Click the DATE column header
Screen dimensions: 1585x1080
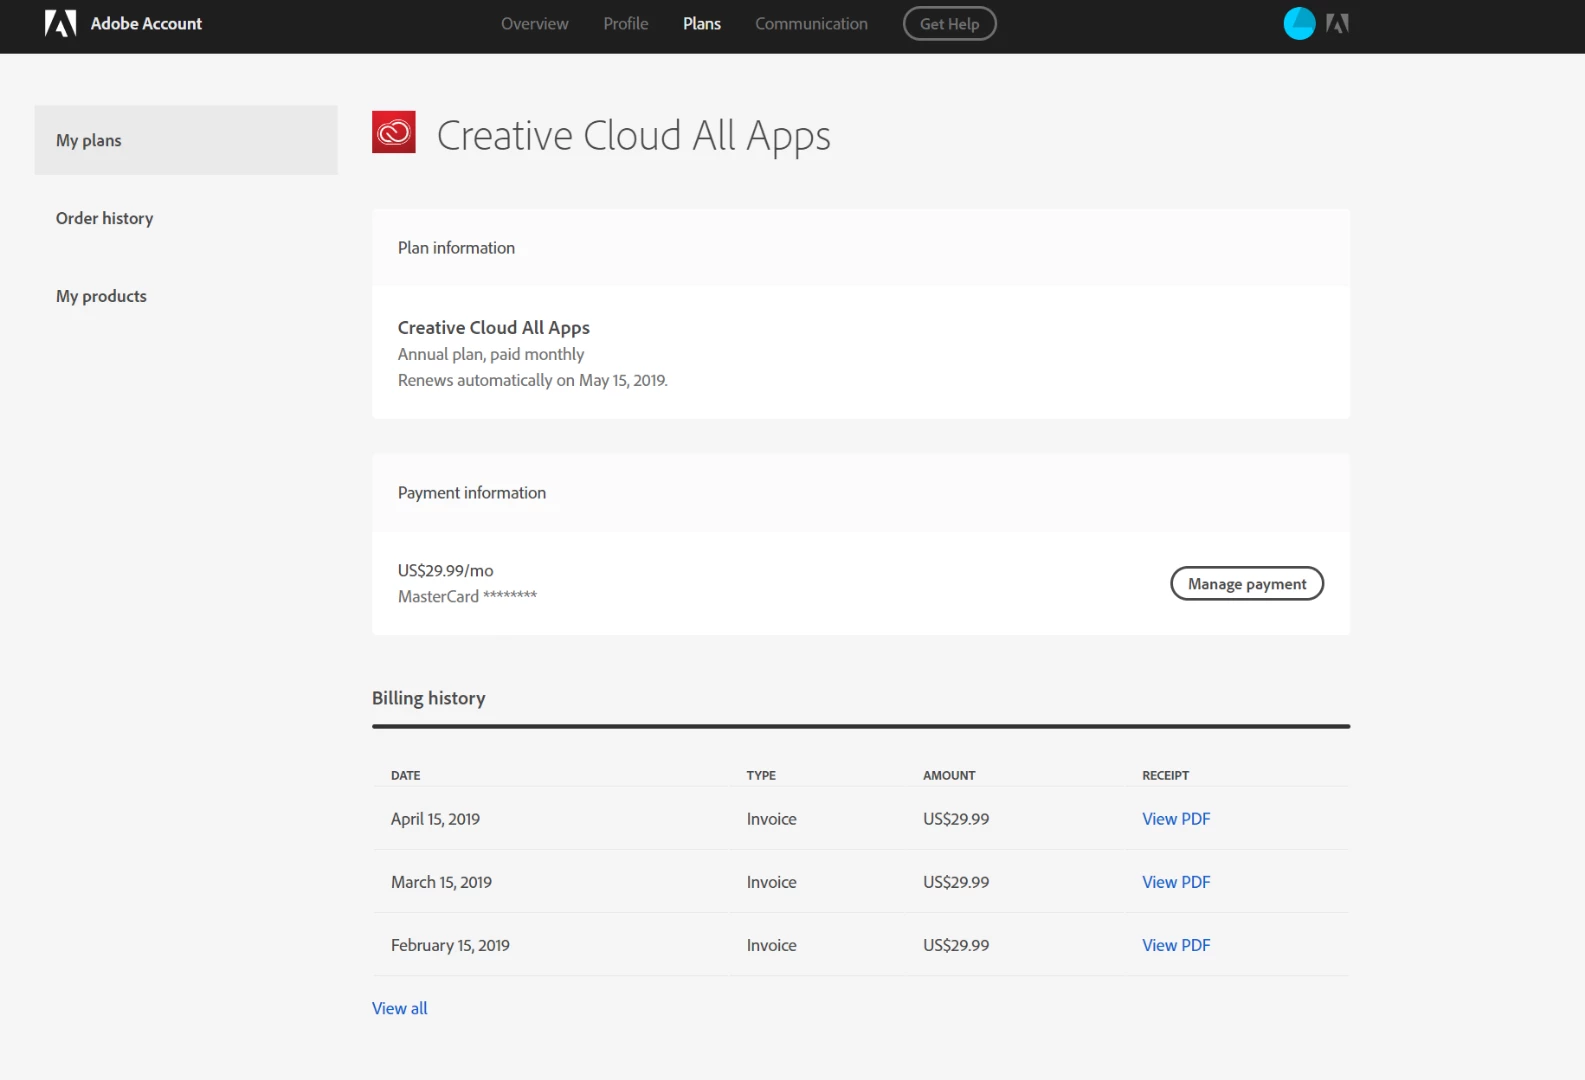pyautogui.click(x=405, y=775)
